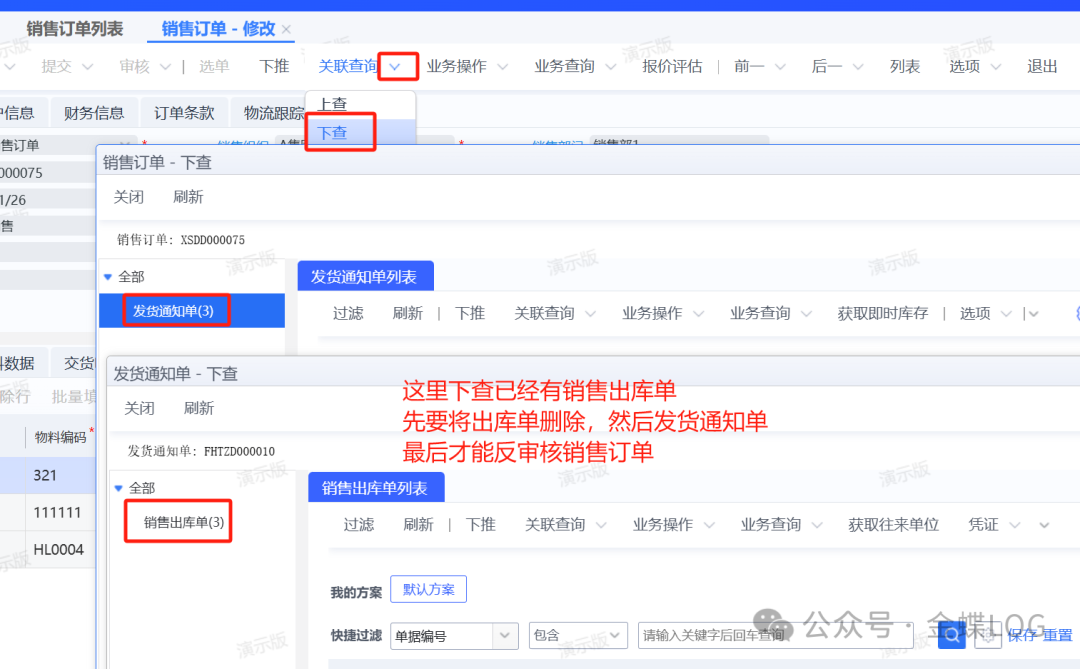Select 发货通知单(3) tree node
The width and height of the screenshot is (1080, 669).
(173, 311)
